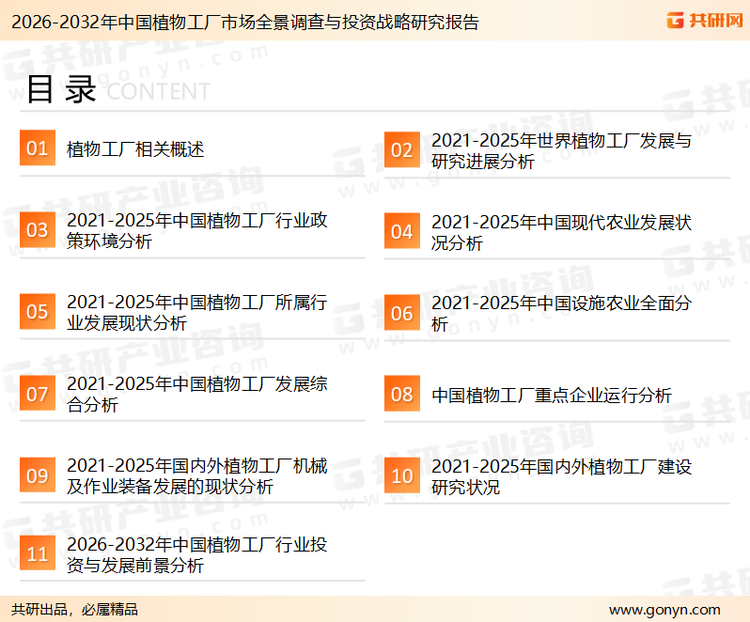
Task: Click the report title in the header
Action: click(x=245, y=22)
